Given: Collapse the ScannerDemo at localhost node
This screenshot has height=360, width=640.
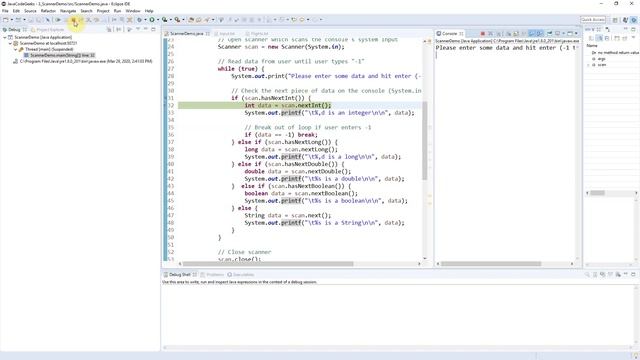Looking at the screenshot, I should (10, 43).
